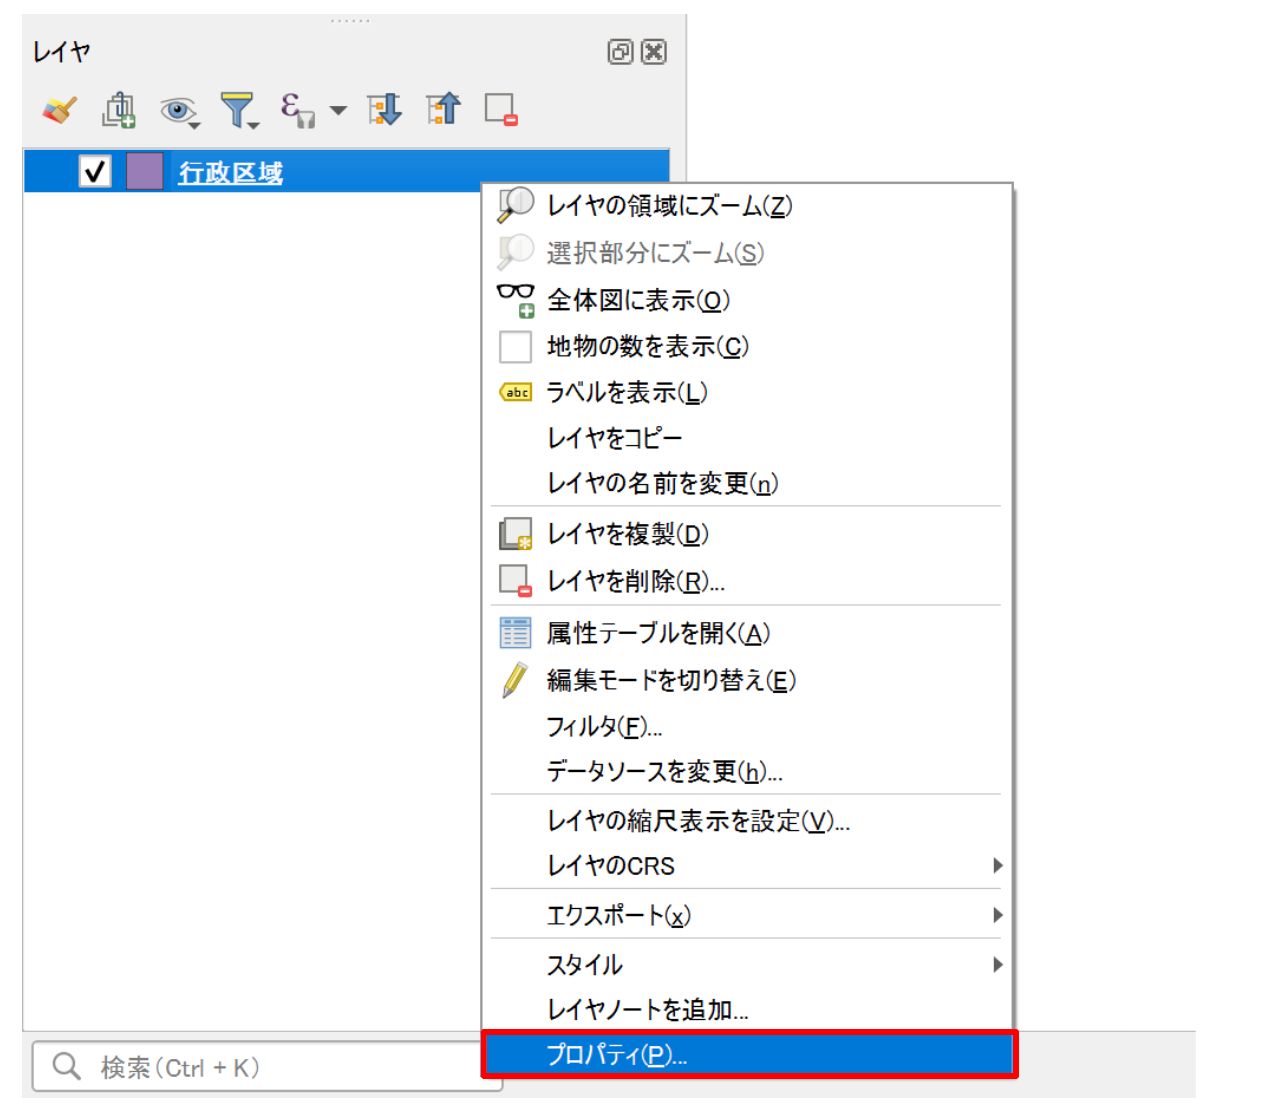Screen dimensions: 1262x1114
Task: Open the layer styling panel brush icon
Action: (59, 110)
